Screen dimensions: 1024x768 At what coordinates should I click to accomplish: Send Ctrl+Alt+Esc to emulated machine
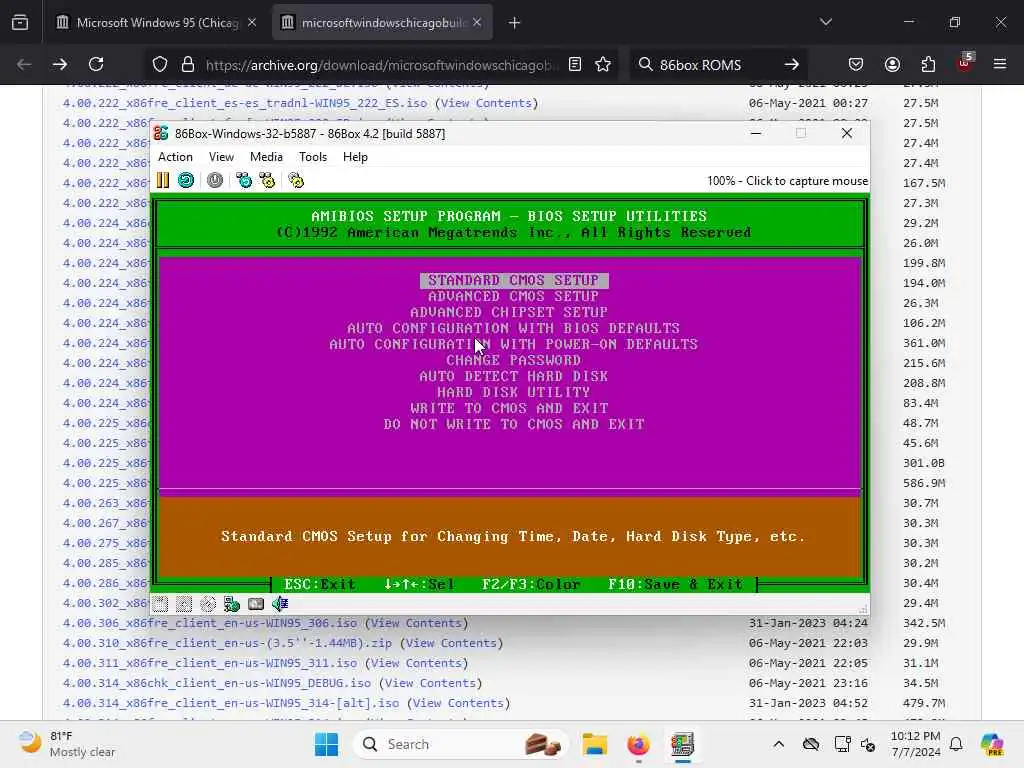[268, 180]
